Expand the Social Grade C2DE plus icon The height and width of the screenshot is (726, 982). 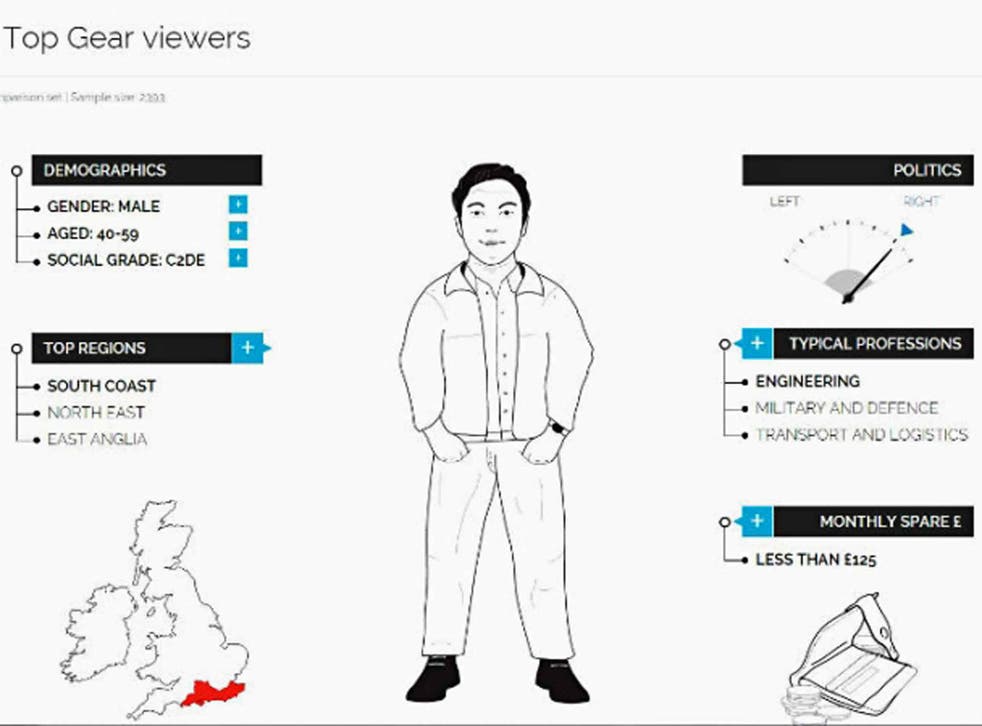coord(238,258)
